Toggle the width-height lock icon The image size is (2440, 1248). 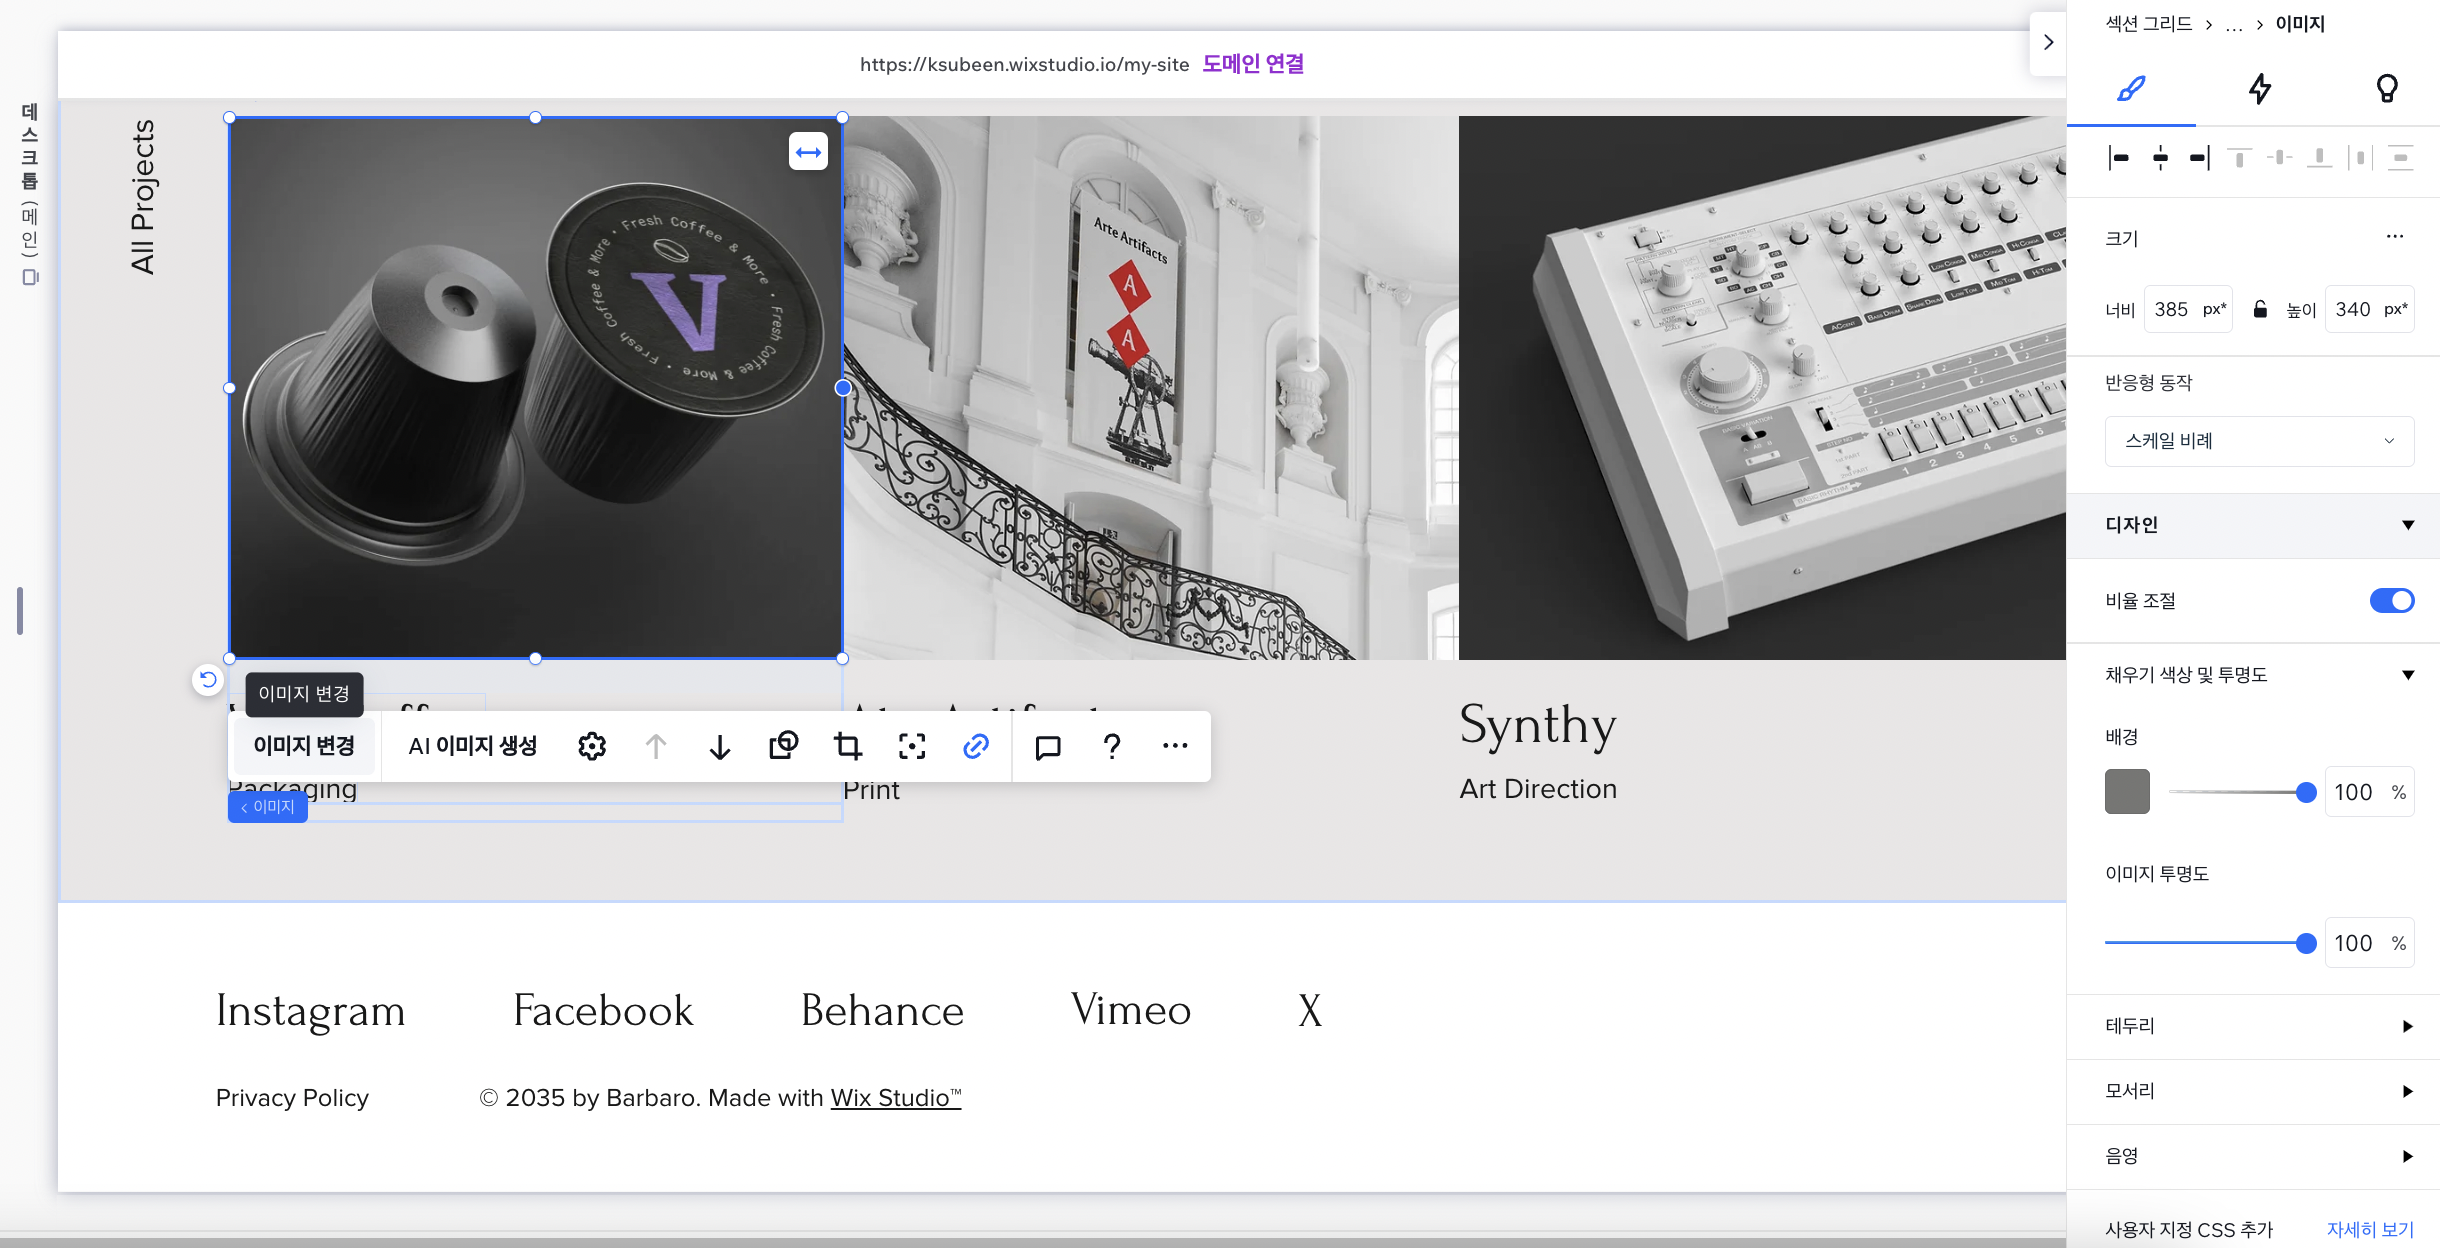click(2260, 309)
